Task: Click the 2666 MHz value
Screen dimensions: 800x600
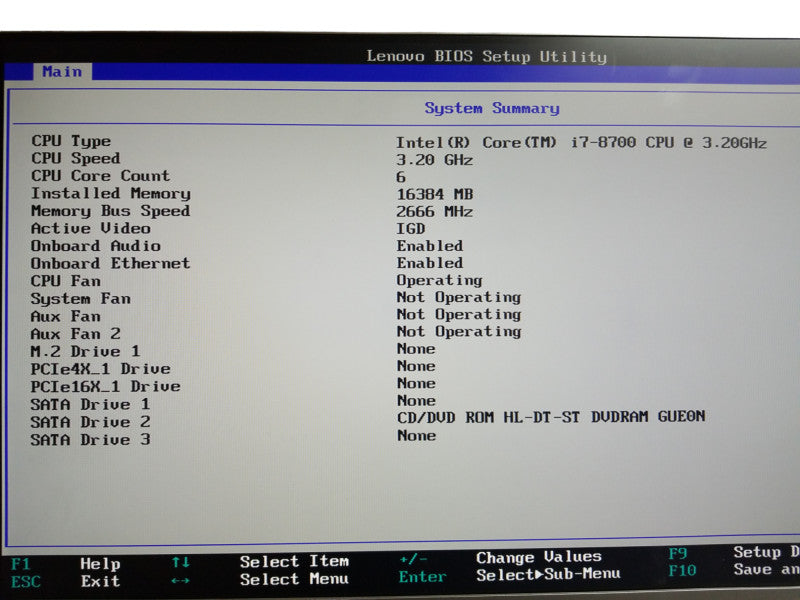Action: click(x=435, y=212)
